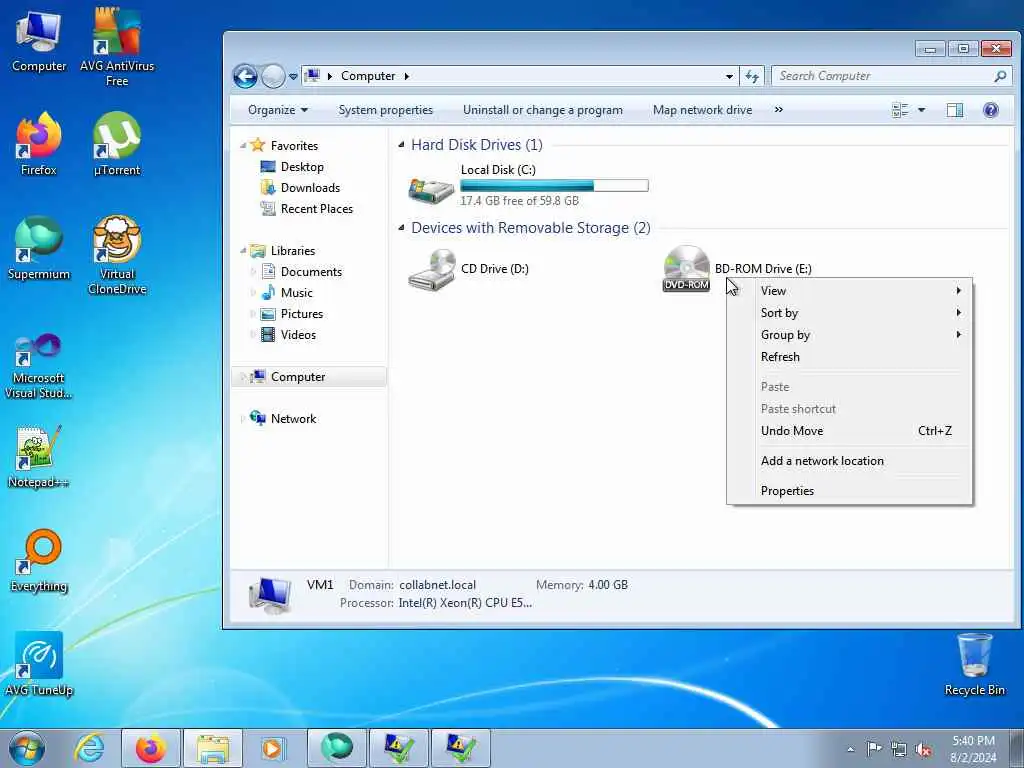Collapse Devices with Removable Storage group

(x=401, y=227)
